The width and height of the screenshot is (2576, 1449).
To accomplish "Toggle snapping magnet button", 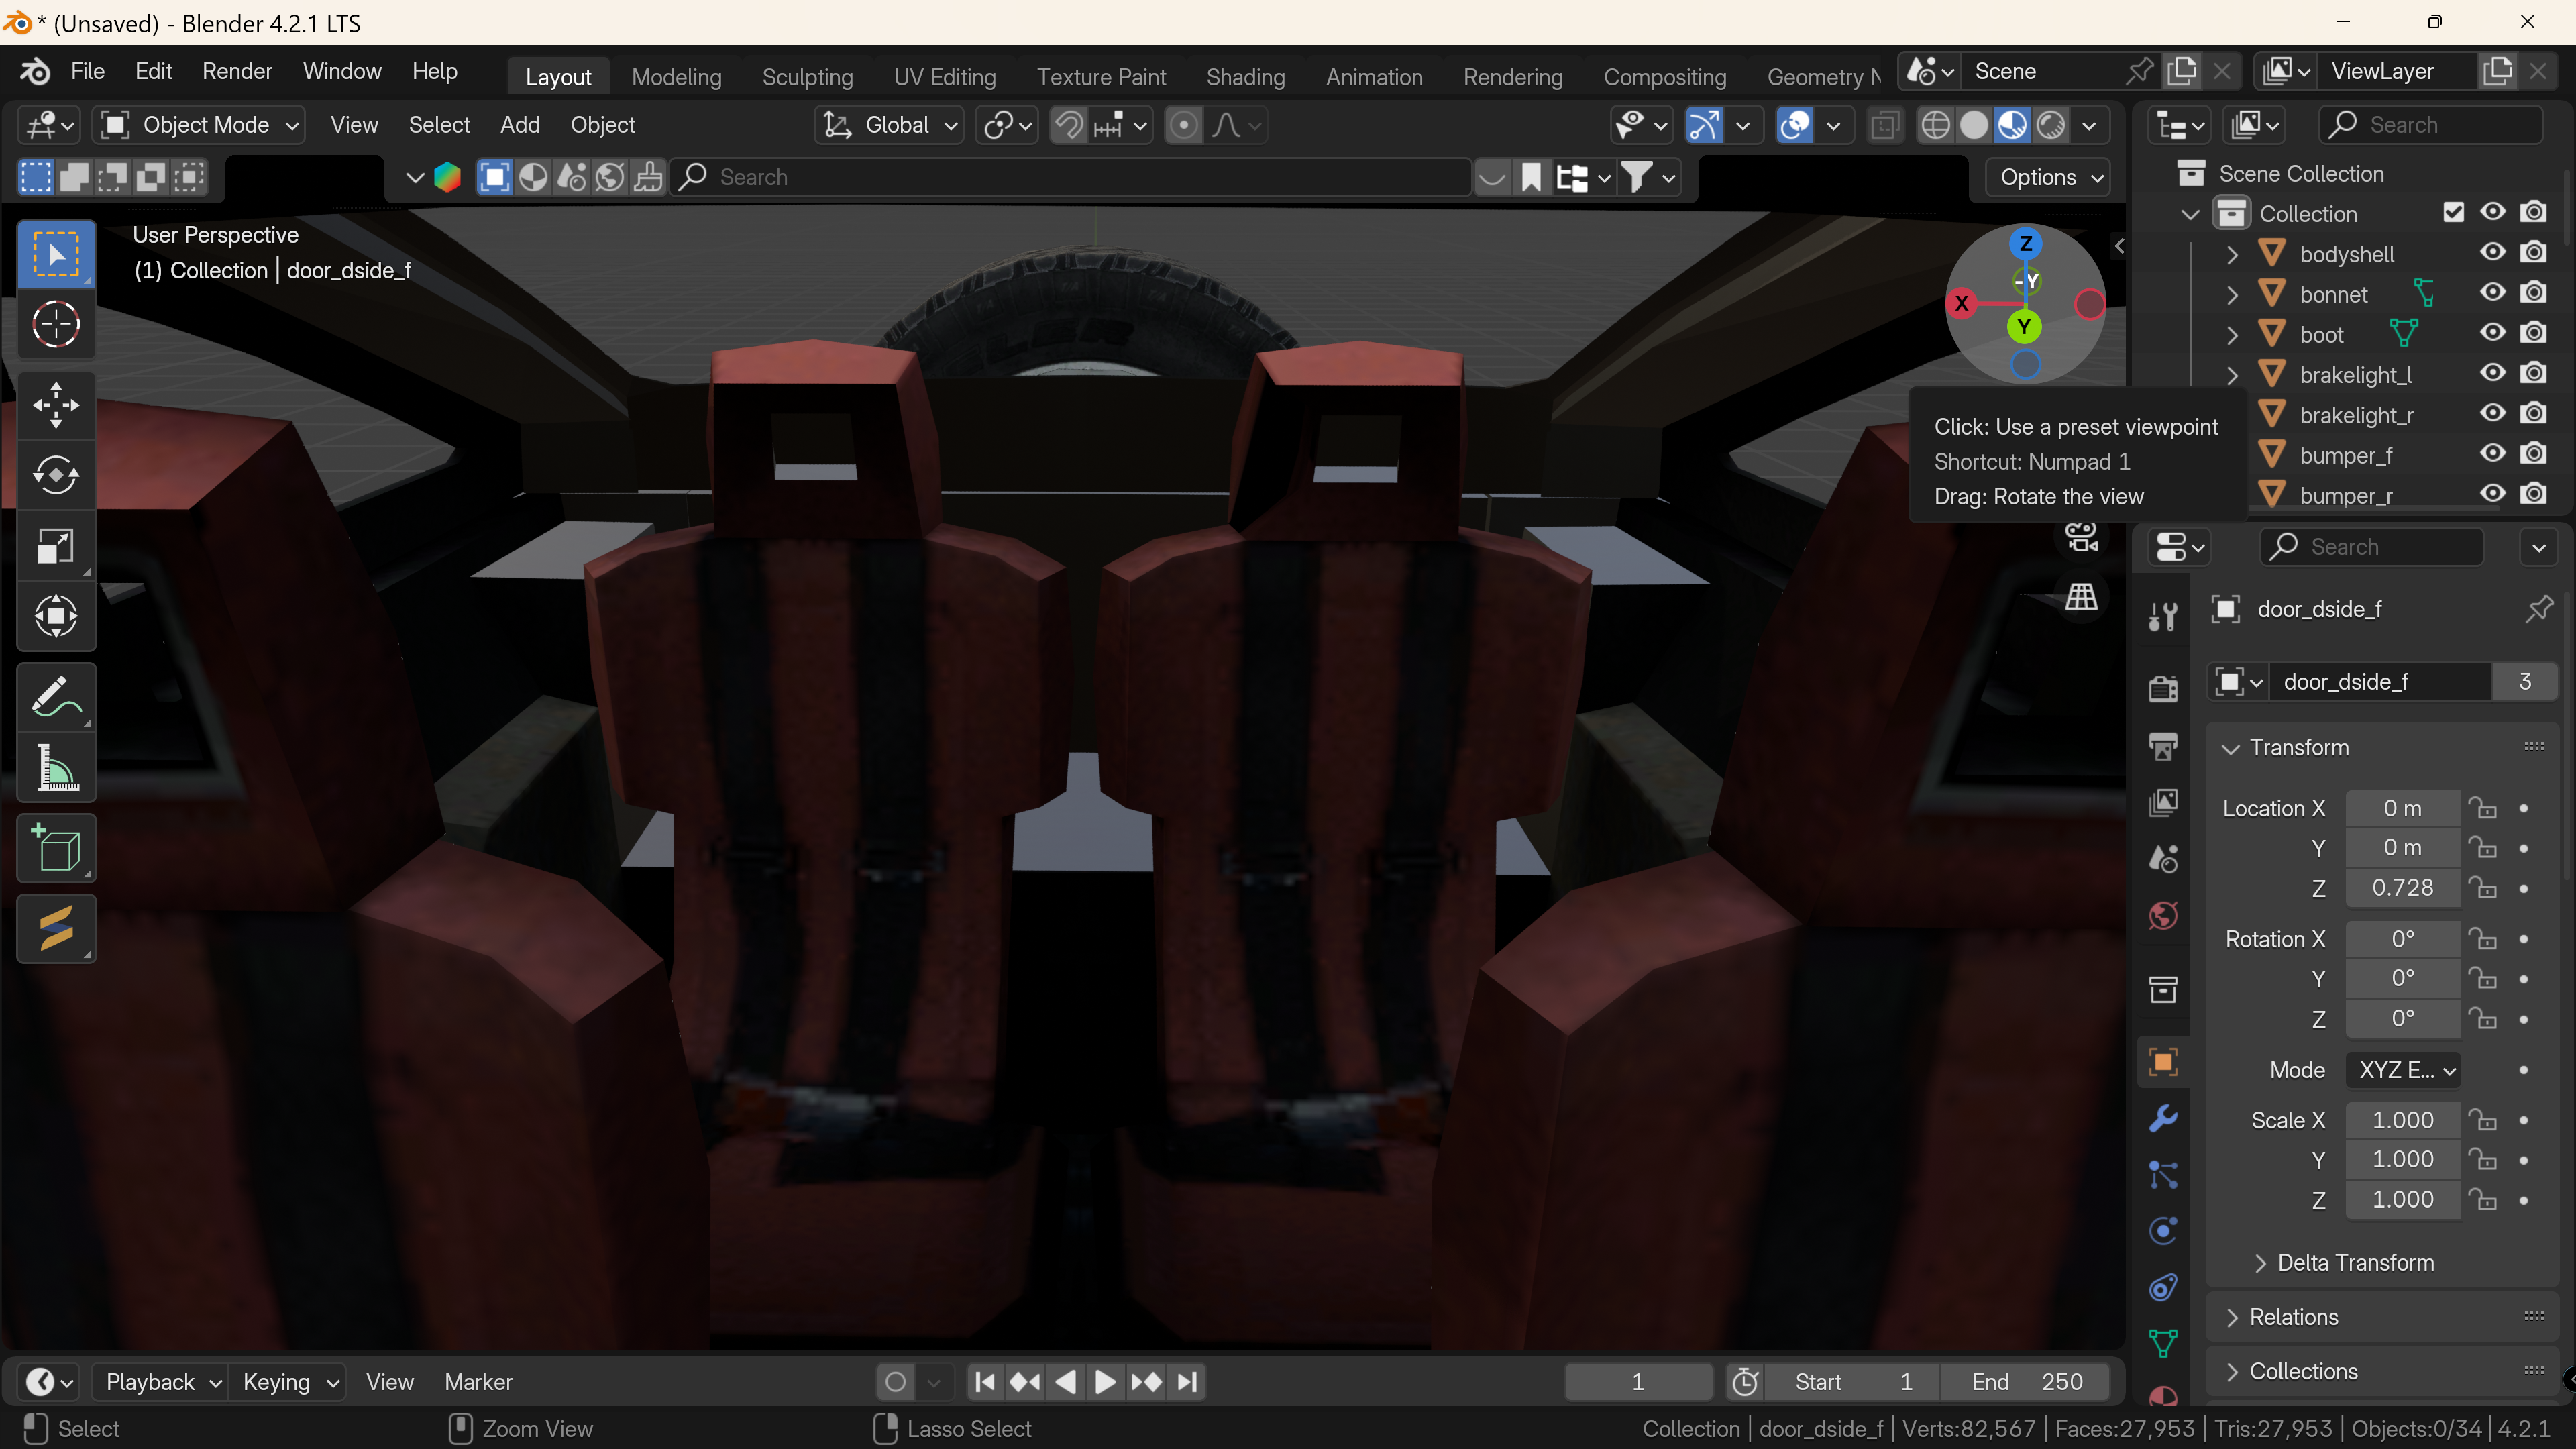I will [x=1069, y=125].
